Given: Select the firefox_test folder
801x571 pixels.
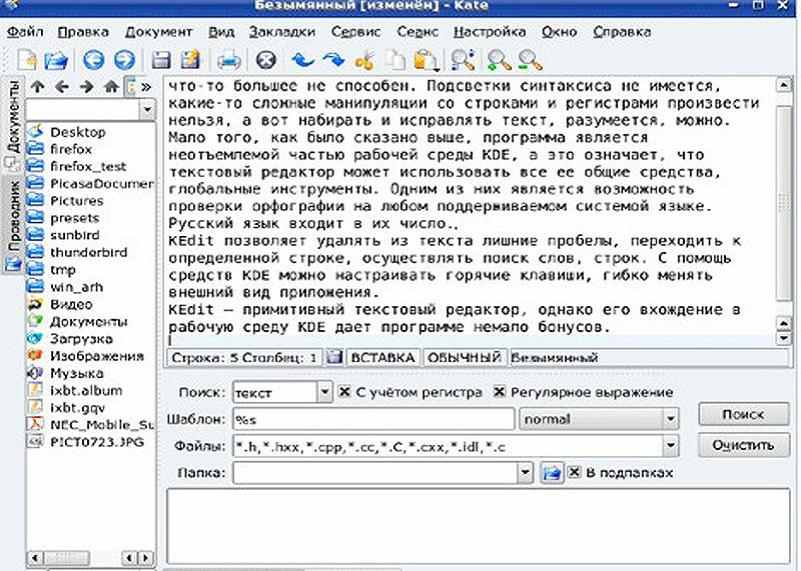Looking at the screenshot, I should click(77, 166).
